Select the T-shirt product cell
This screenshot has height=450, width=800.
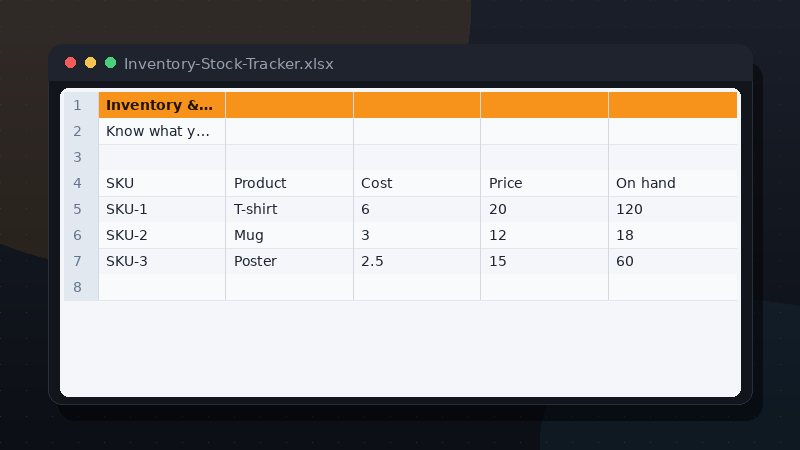[x=289, y=209]
